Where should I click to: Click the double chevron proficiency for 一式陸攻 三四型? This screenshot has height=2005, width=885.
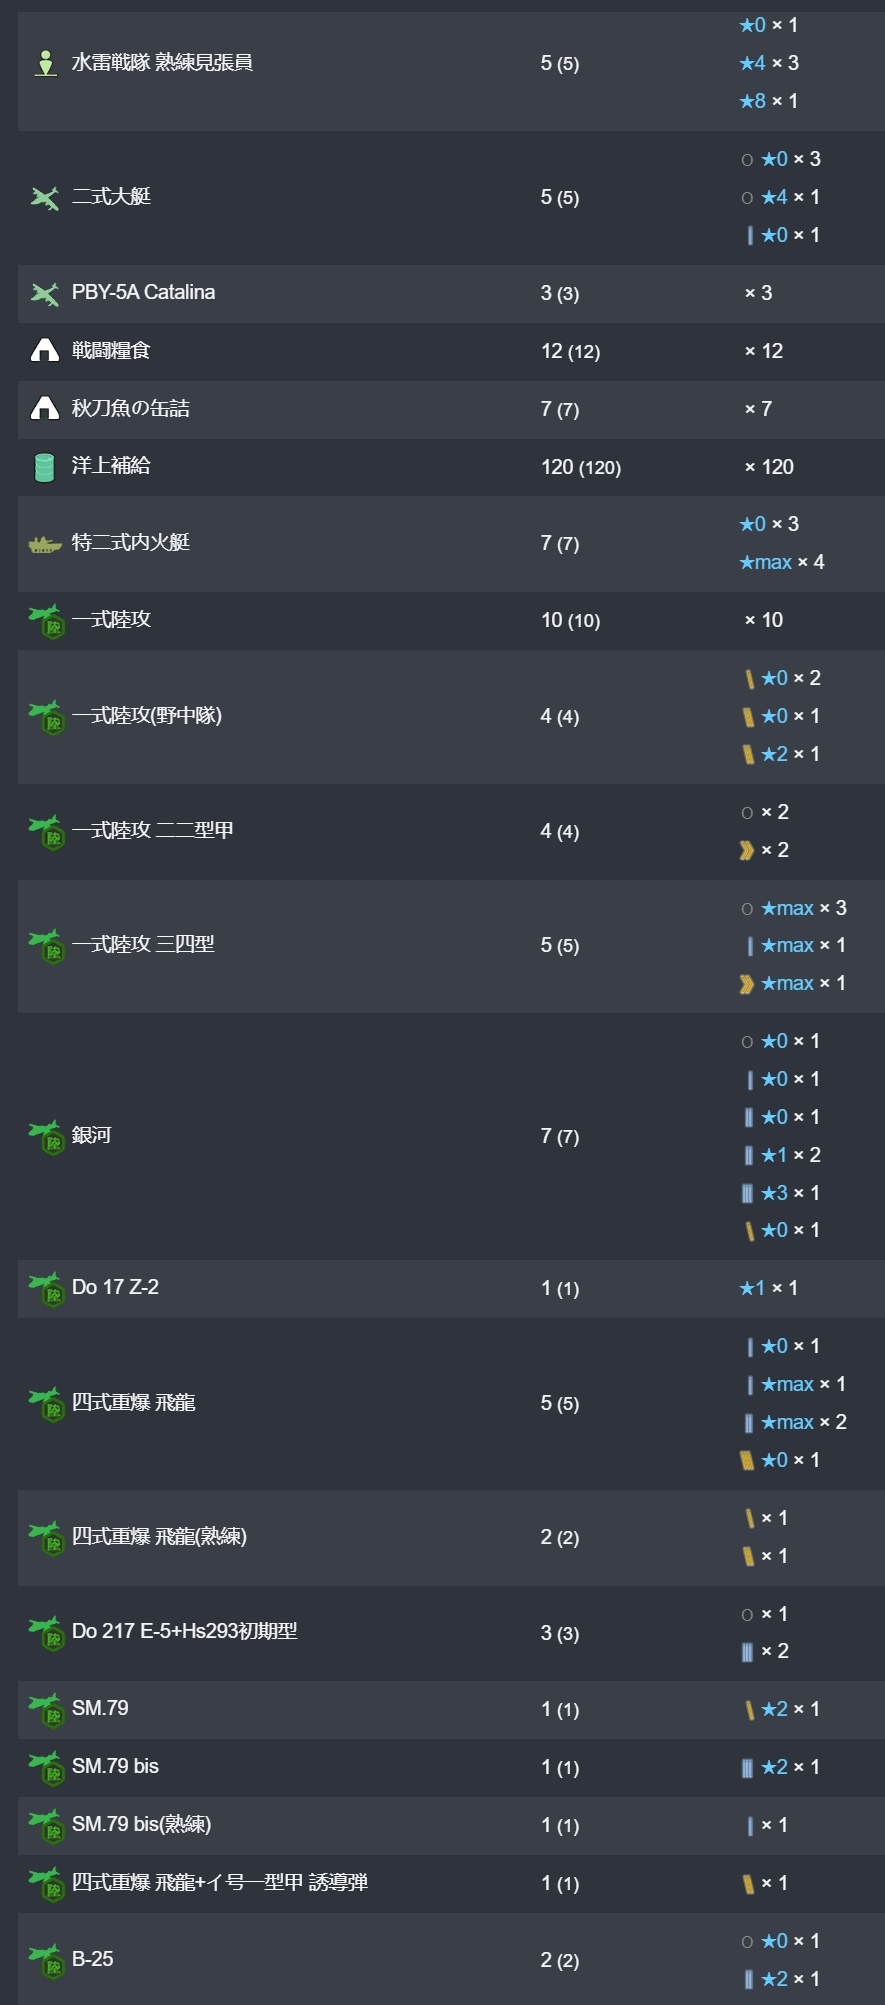(746, 984)
